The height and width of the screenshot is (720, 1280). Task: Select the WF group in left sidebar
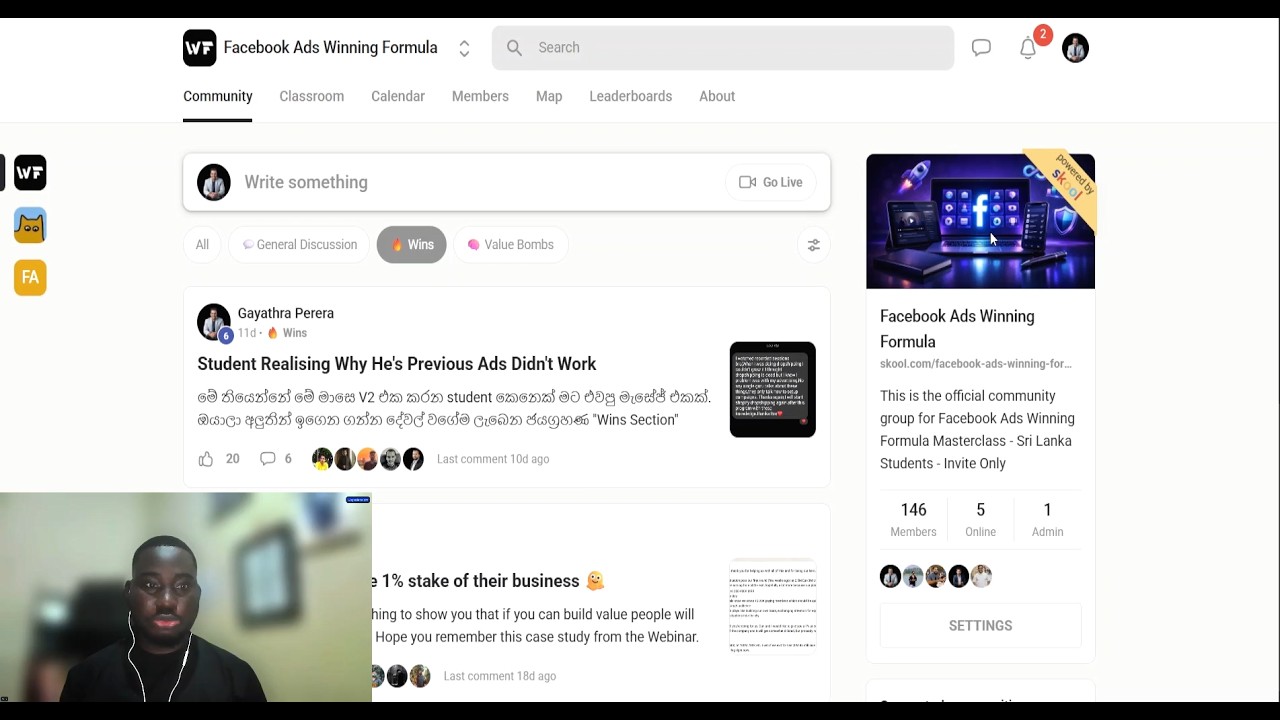tap(30, 173)
